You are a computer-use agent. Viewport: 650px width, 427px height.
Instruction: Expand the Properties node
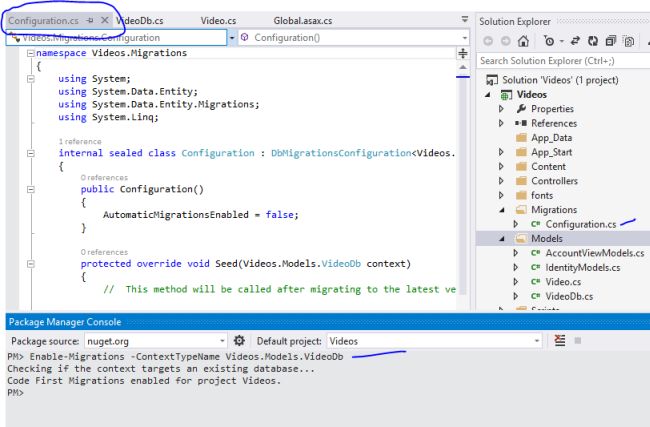(x=501, y=109)
